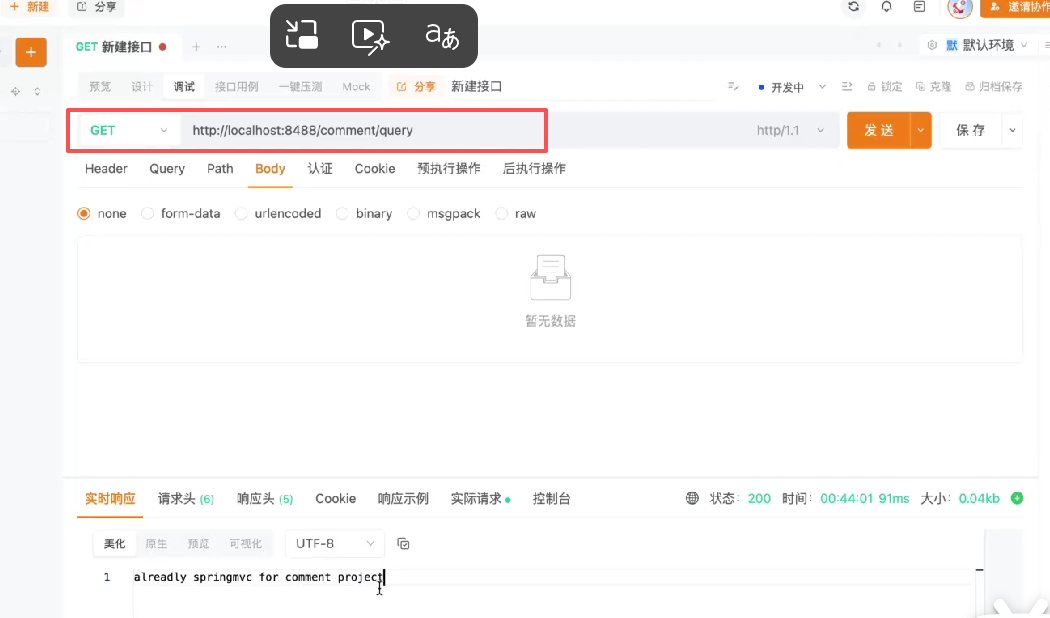Screen dimensions: 1050x618
Task: Open the message list icon beside the bell
Action: [919, 7]
